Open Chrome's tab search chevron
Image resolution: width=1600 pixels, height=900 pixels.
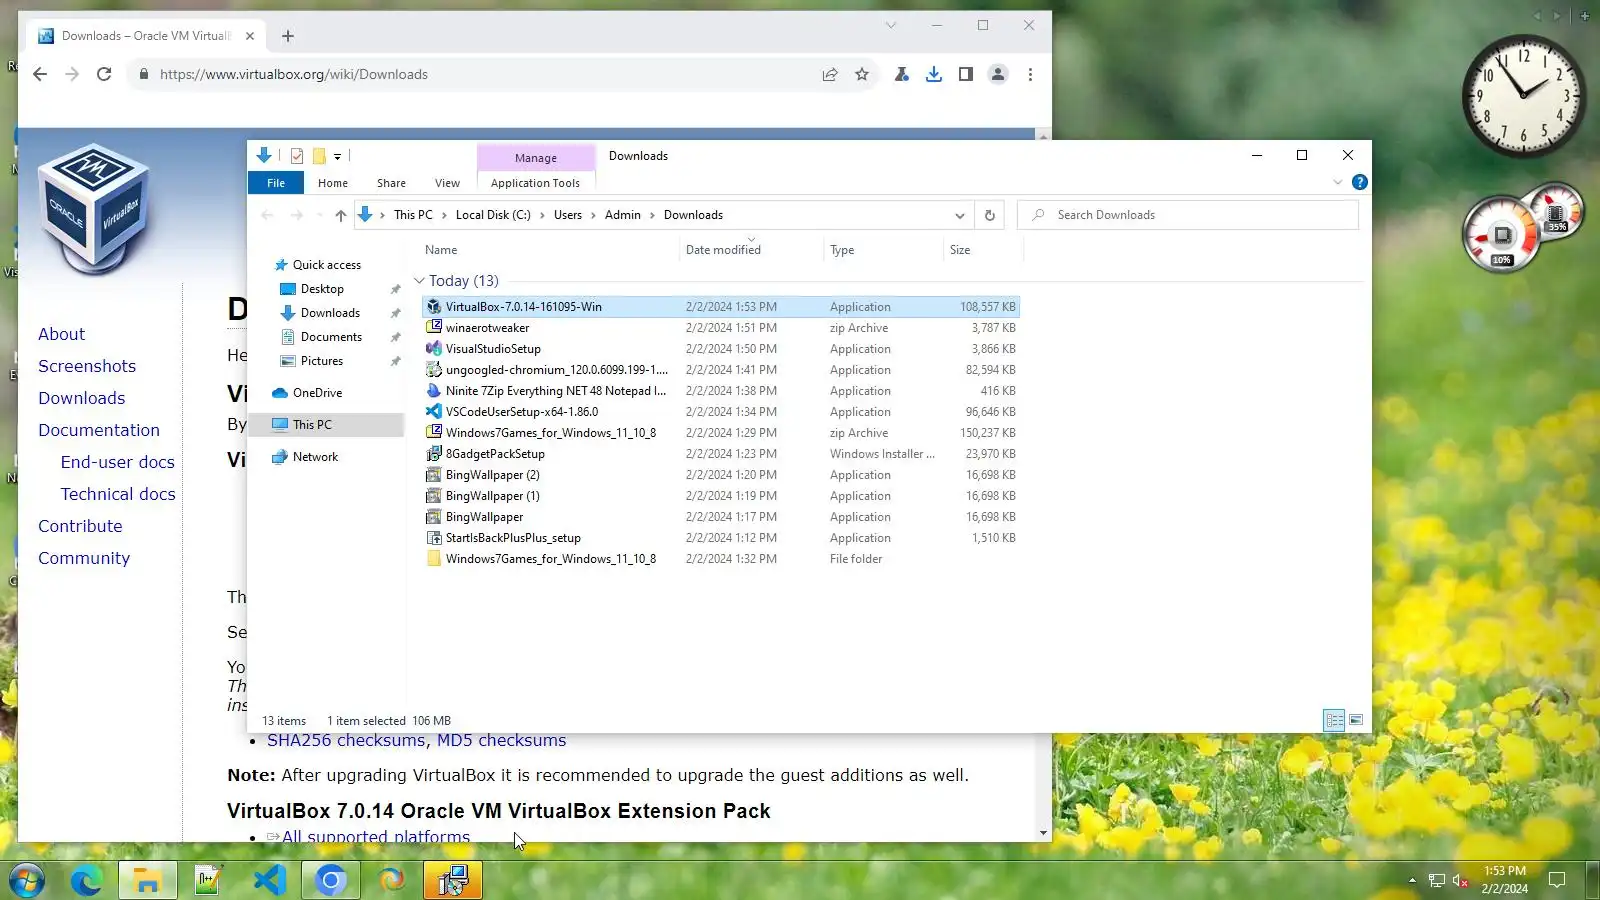click(891, 25)
